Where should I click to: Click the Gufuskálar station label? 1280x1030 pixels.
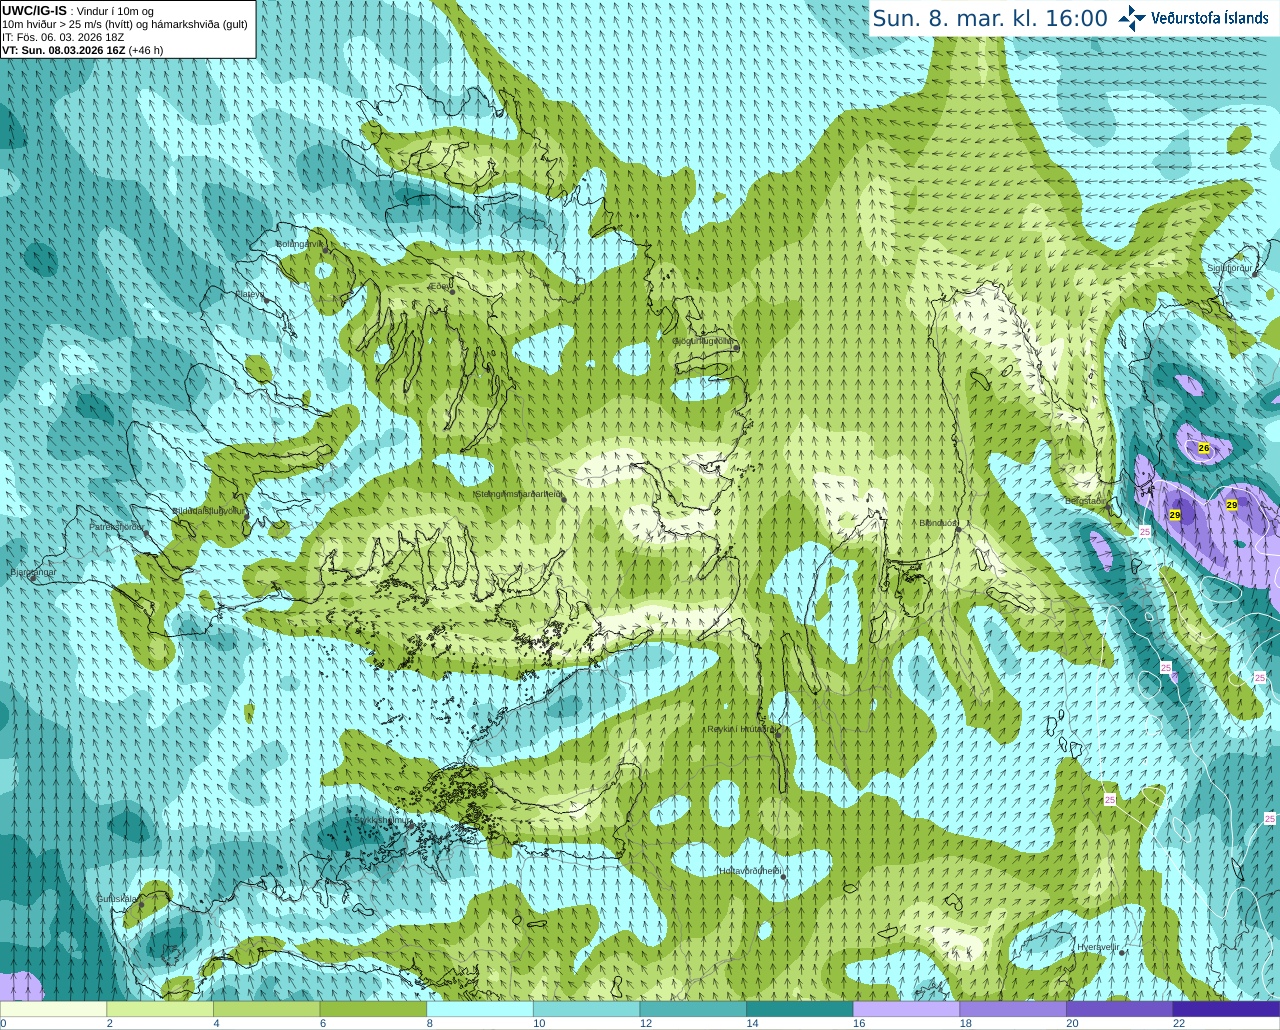(x=117, y=898)
